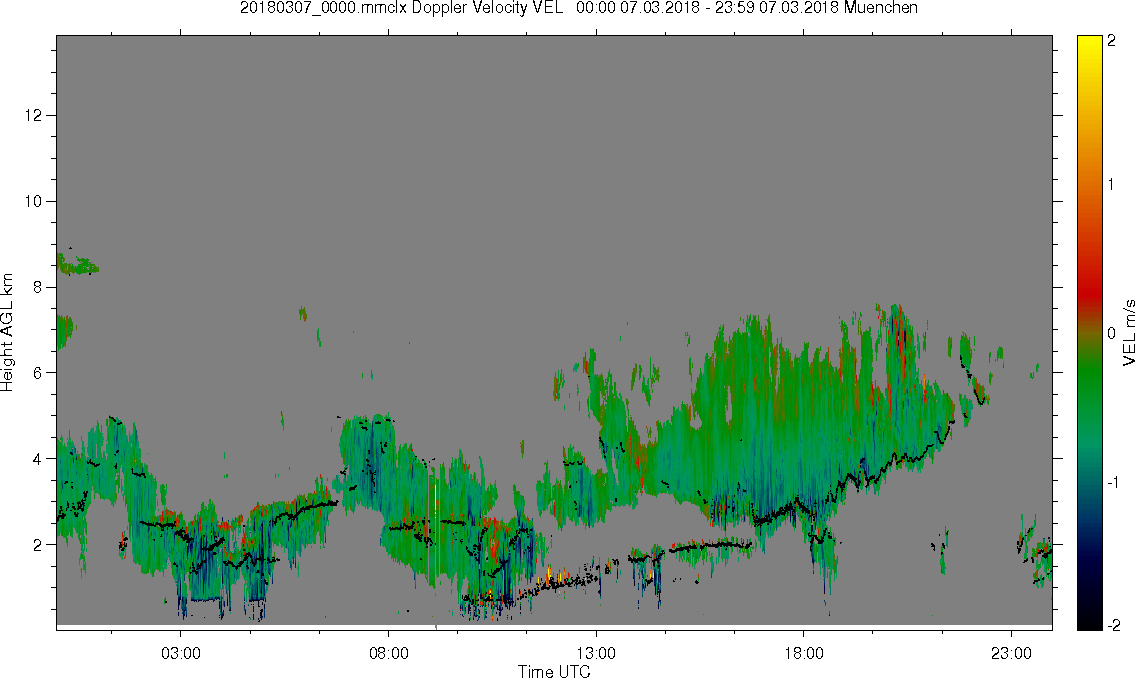Viewport: 1135px width, 678px height.
Task: Click the height tick label 10
Action: pos(33,201)
